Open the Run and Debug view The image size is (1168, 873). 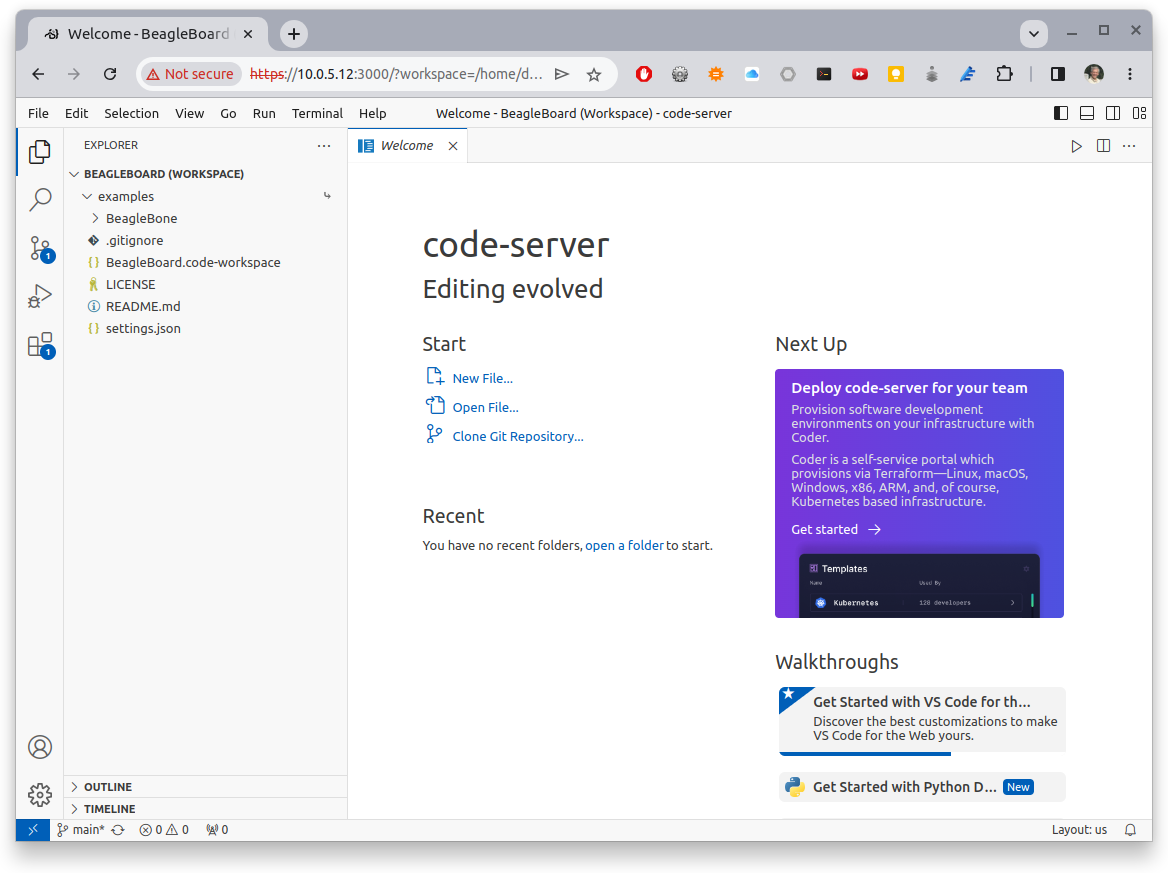click(x=40, y=296)
